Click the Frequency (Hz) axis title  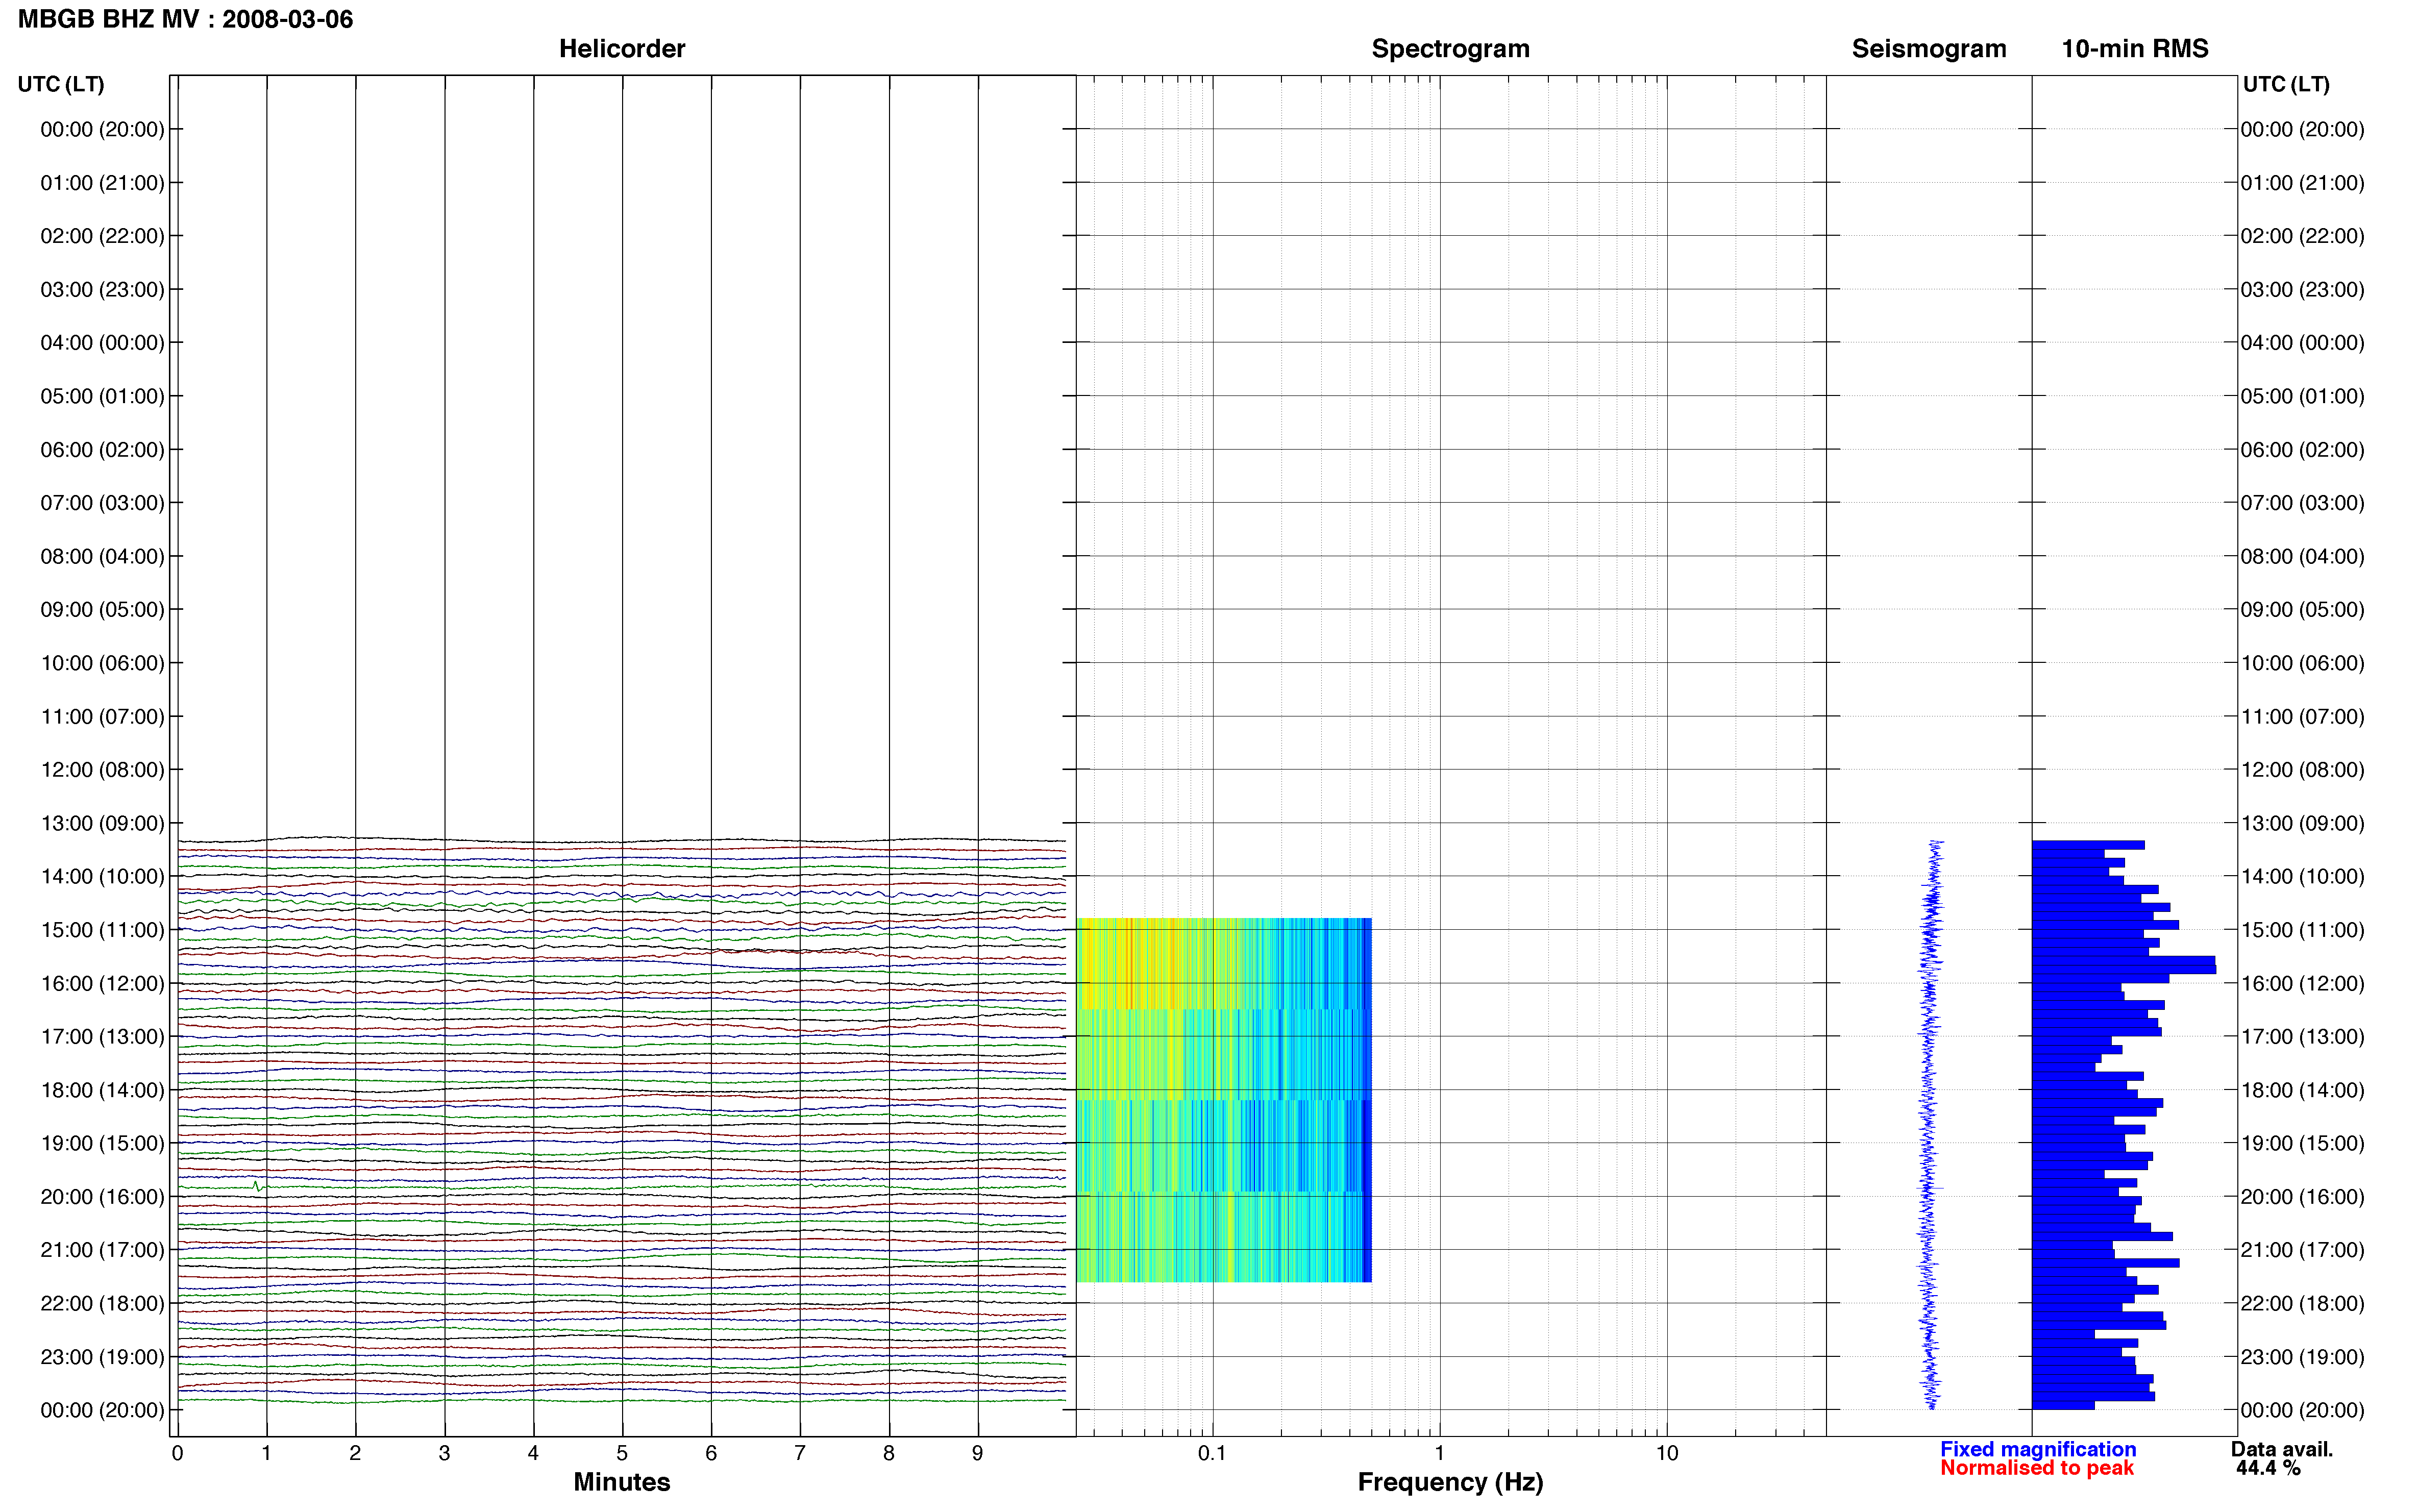(x=1450, y=1482)
